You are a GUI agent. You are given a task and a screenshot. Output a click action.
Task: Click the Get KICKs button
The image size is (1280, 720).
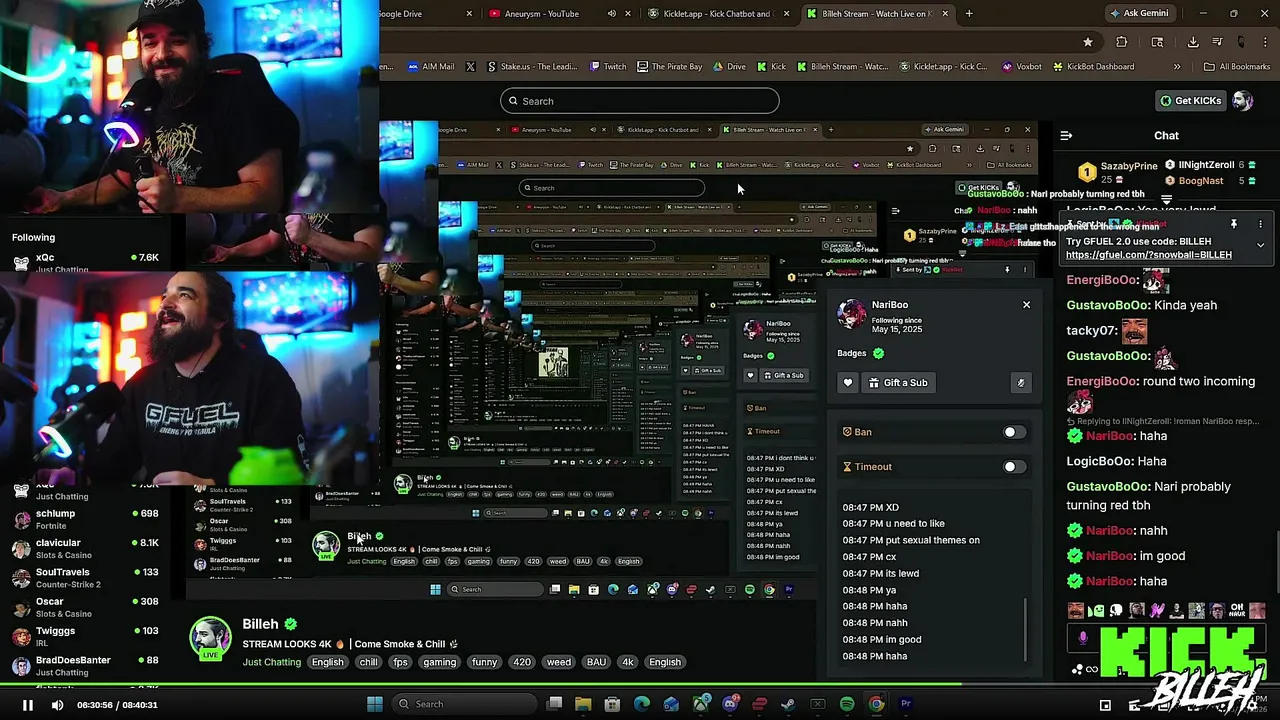coord(1190,101)
